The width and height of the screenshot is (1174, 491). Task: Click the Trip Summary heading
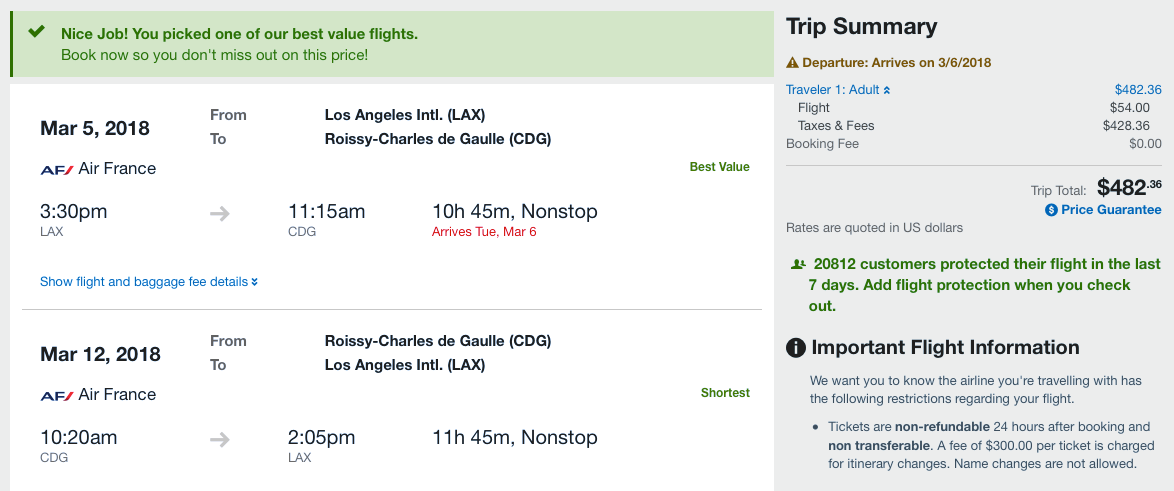tap(861, 27)
